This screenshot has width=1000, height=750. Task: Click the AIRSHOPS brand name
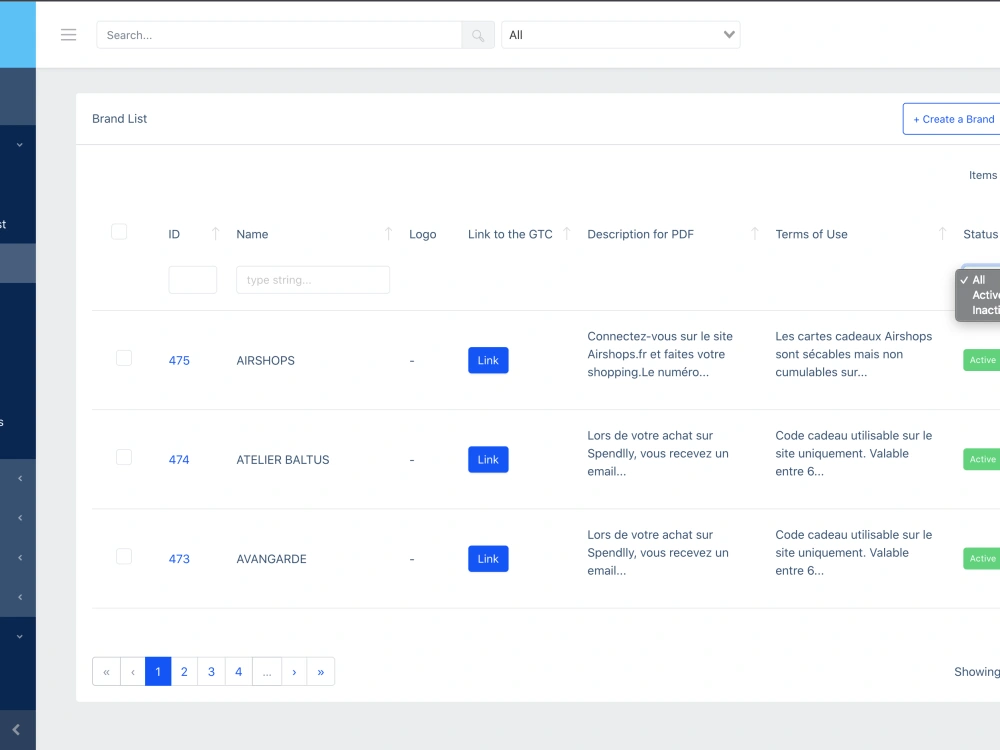click(265, 361)
